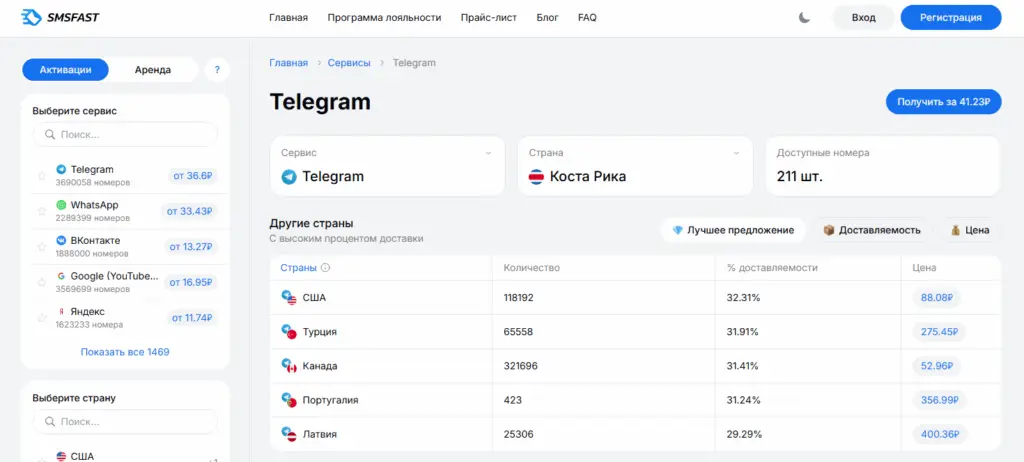
Task: Click the Costa Rica flag icon
Action: [x=536, y=176]
